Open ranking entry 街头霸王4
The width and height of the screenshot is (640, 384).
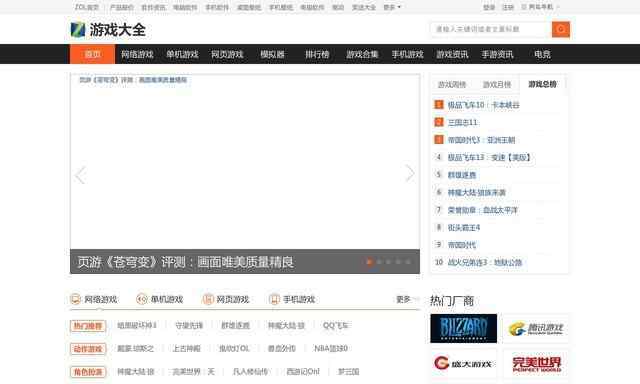[464, 228]
